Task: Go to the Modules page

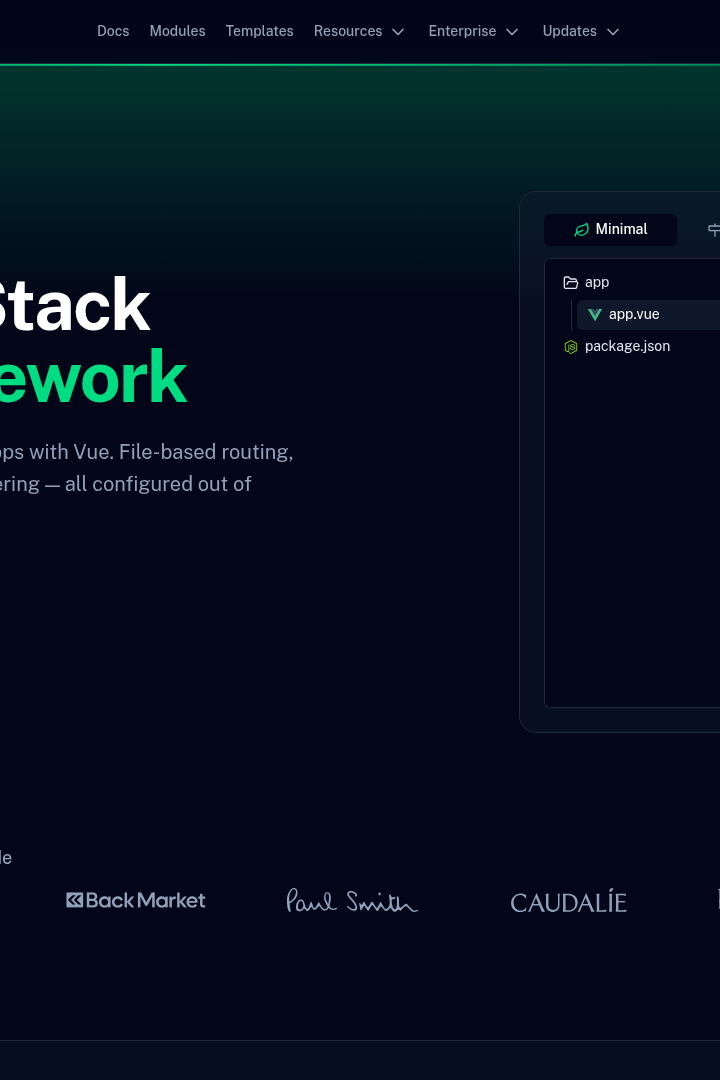Action: pyautogui.click(x=177, y=31)
